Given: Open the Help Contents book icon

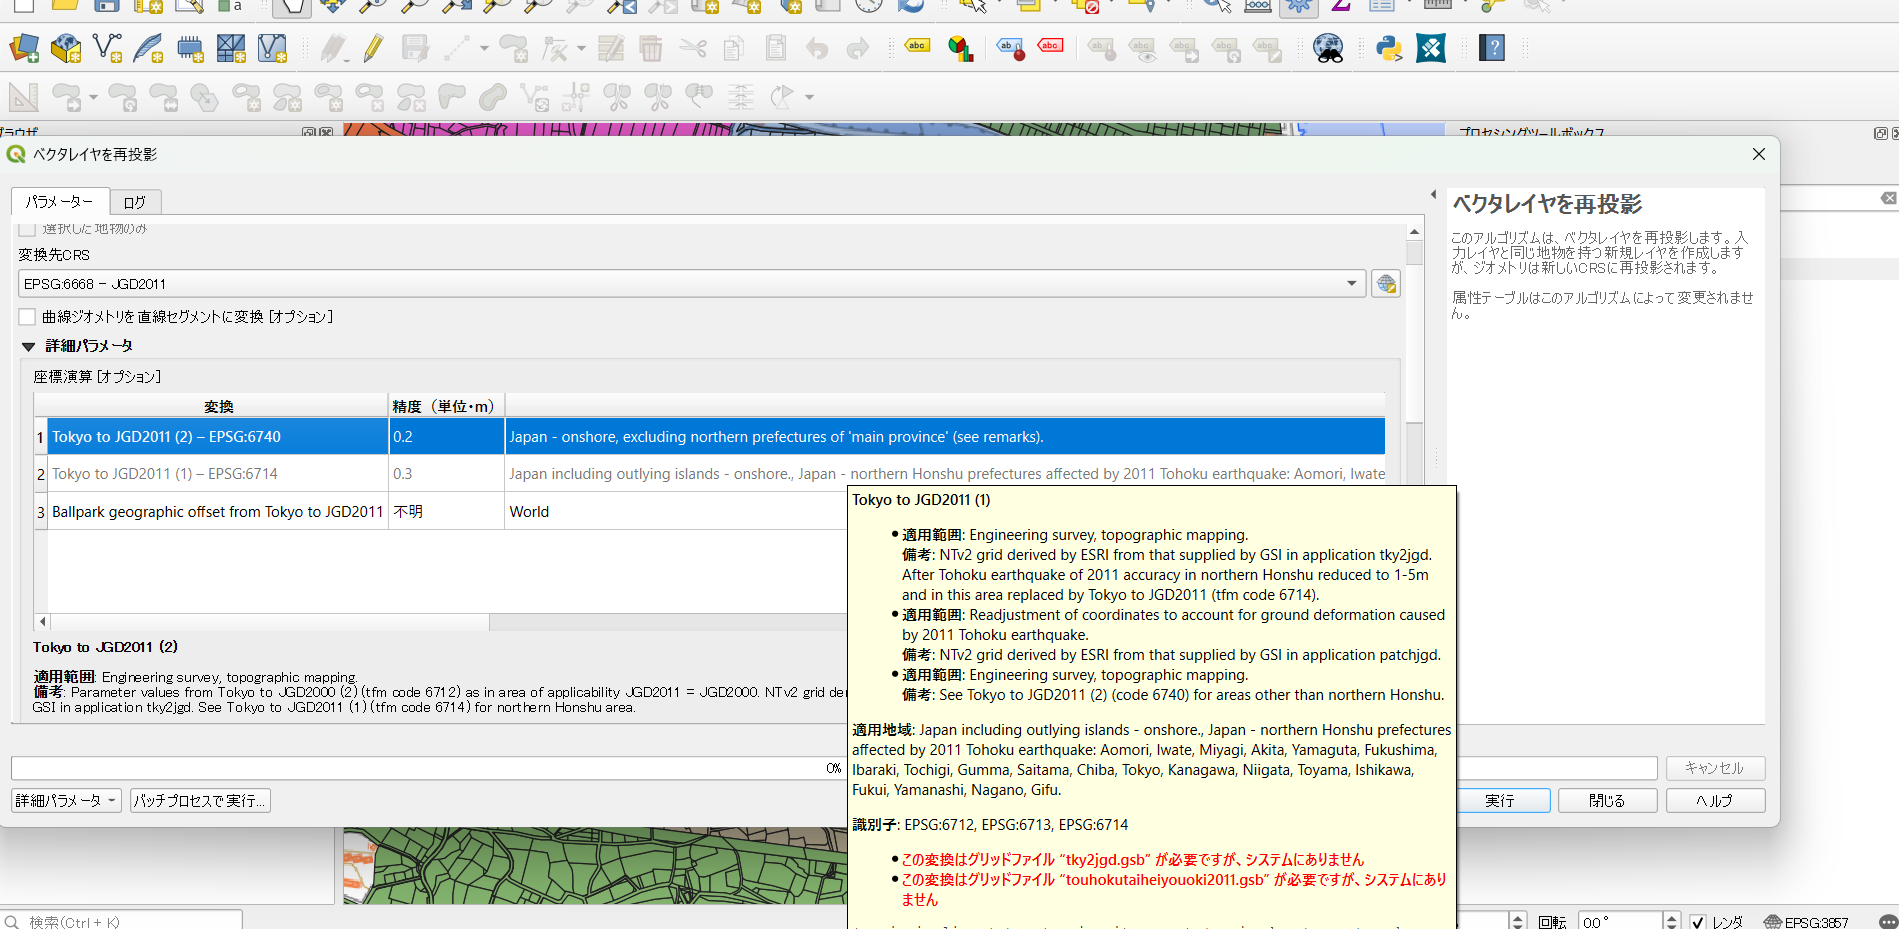Looking at the screenshot, I should click(1492, 48).
